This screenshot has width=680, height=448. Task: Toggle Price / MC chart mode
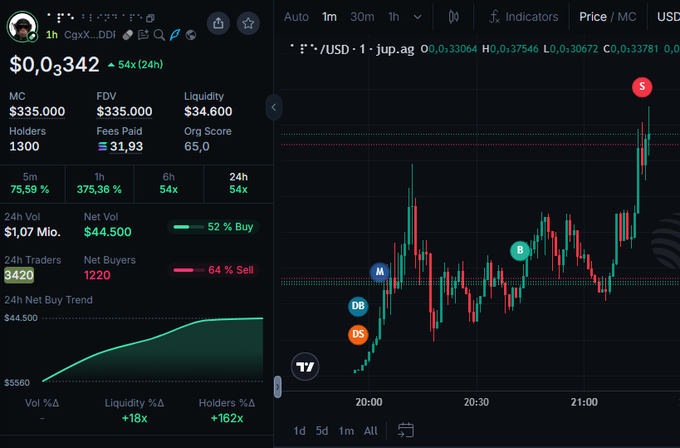608,17
